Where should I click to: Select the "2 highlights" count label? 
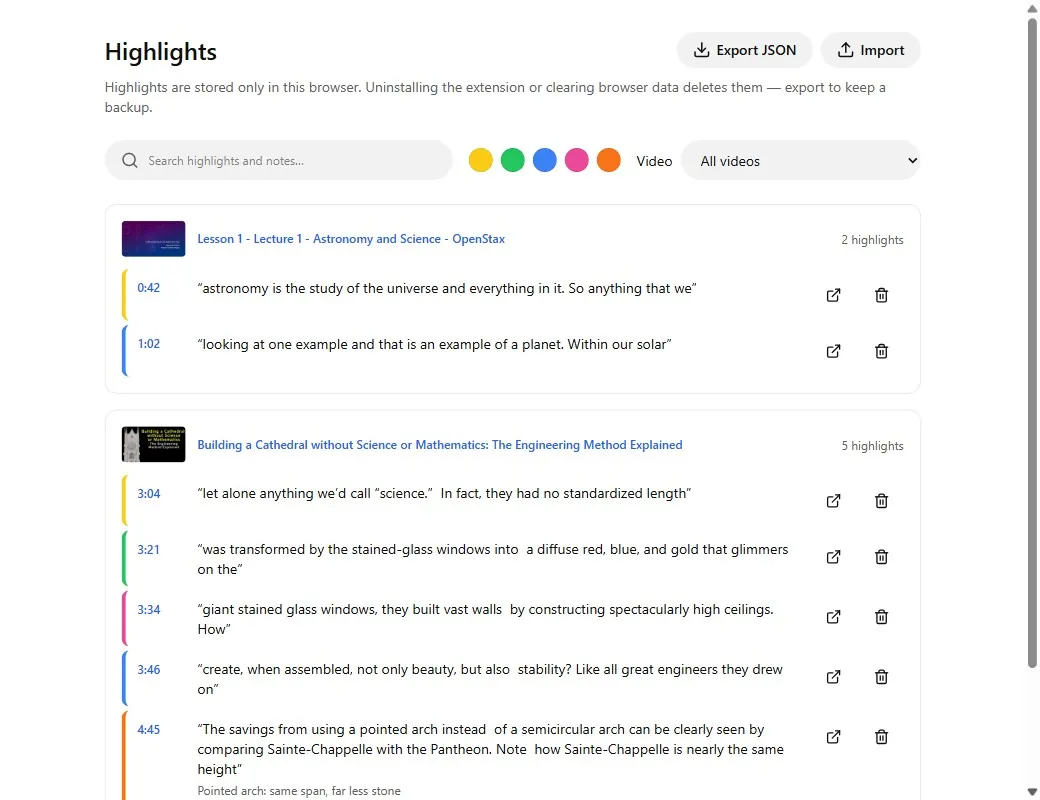coord(872,240)
